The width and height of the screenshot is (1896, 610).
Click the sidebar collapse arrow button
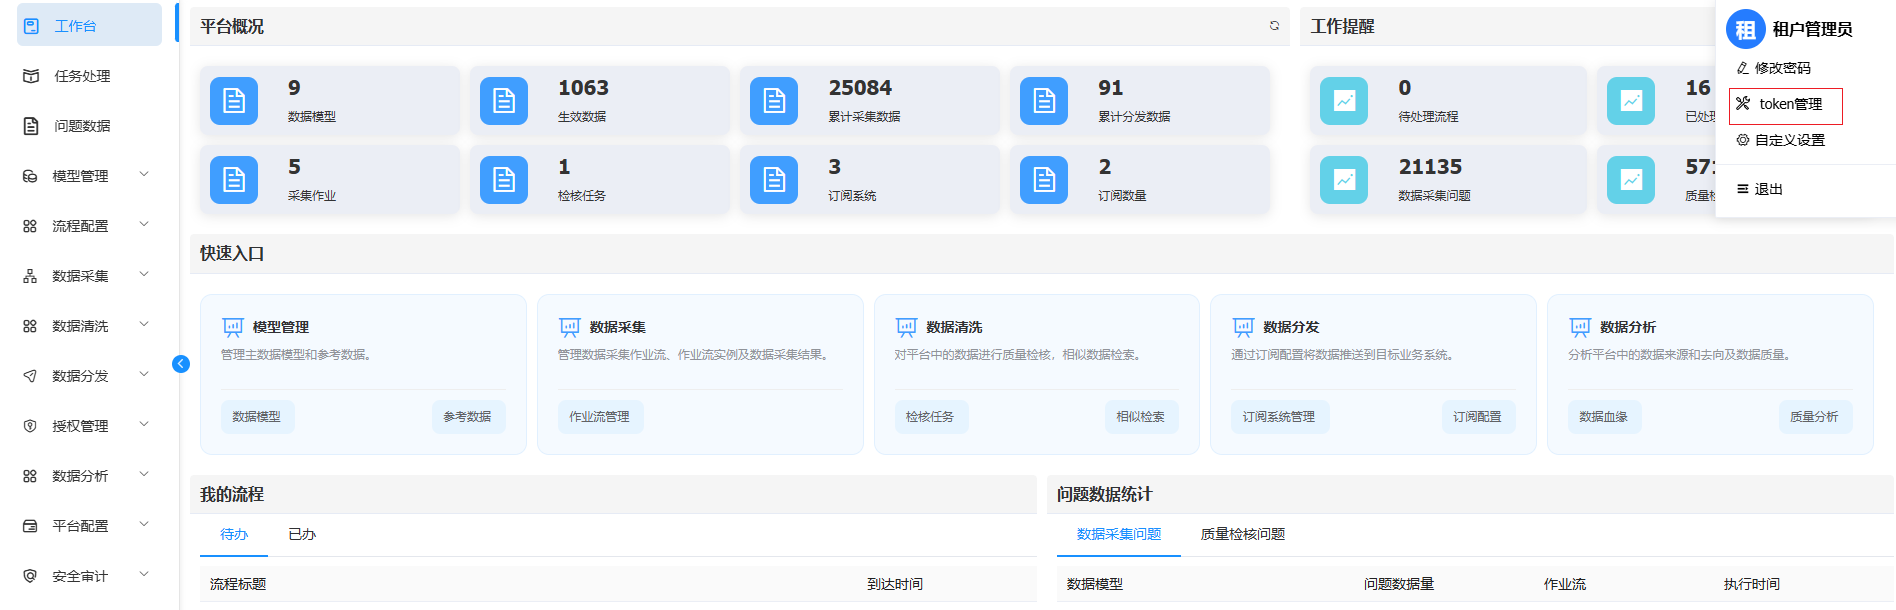(181, 364)
